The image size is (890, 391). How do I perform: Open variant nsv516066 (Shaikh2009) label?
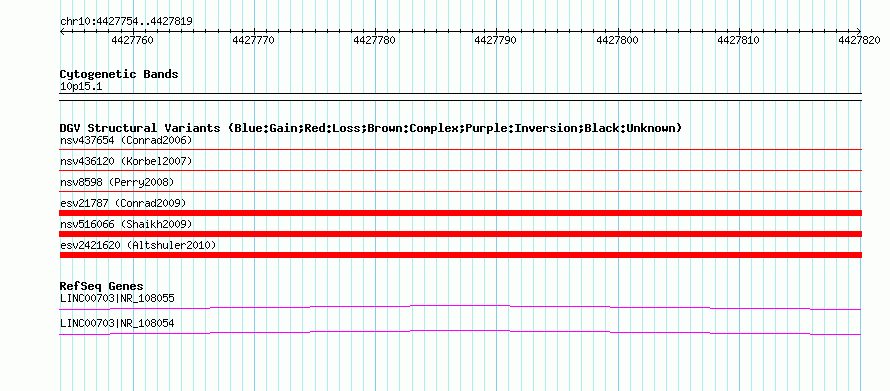126,224
